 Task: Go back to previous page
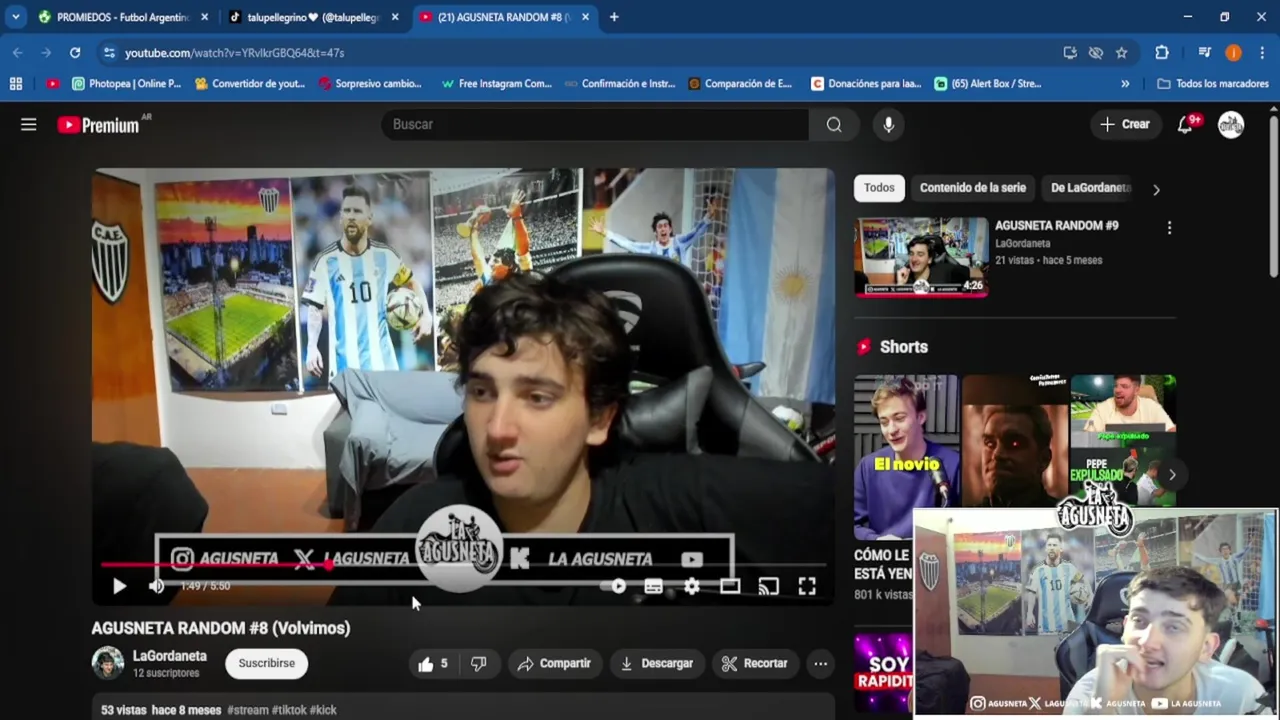[18, 53]
